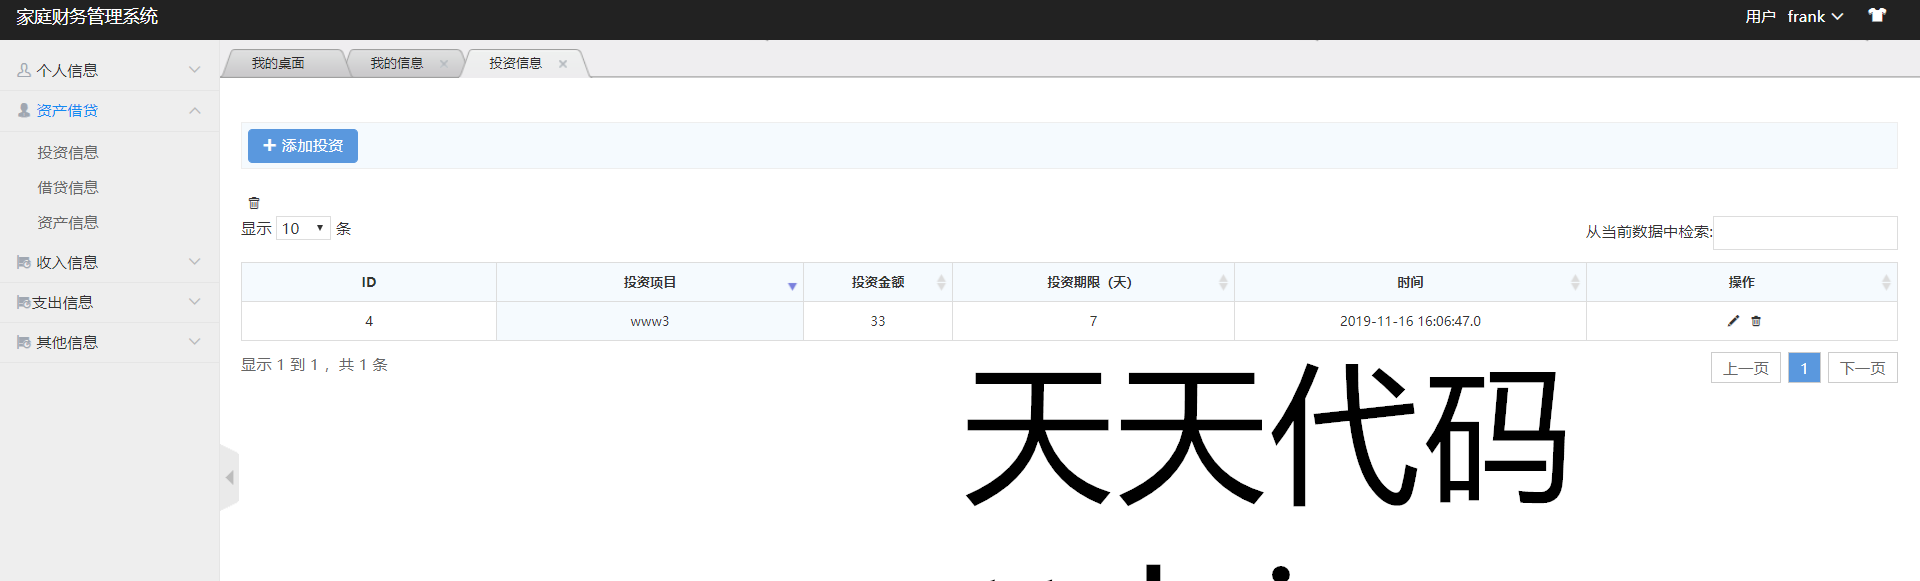
Task: Click the skin theme t-shirt icon
Action: pos(1877,15)
